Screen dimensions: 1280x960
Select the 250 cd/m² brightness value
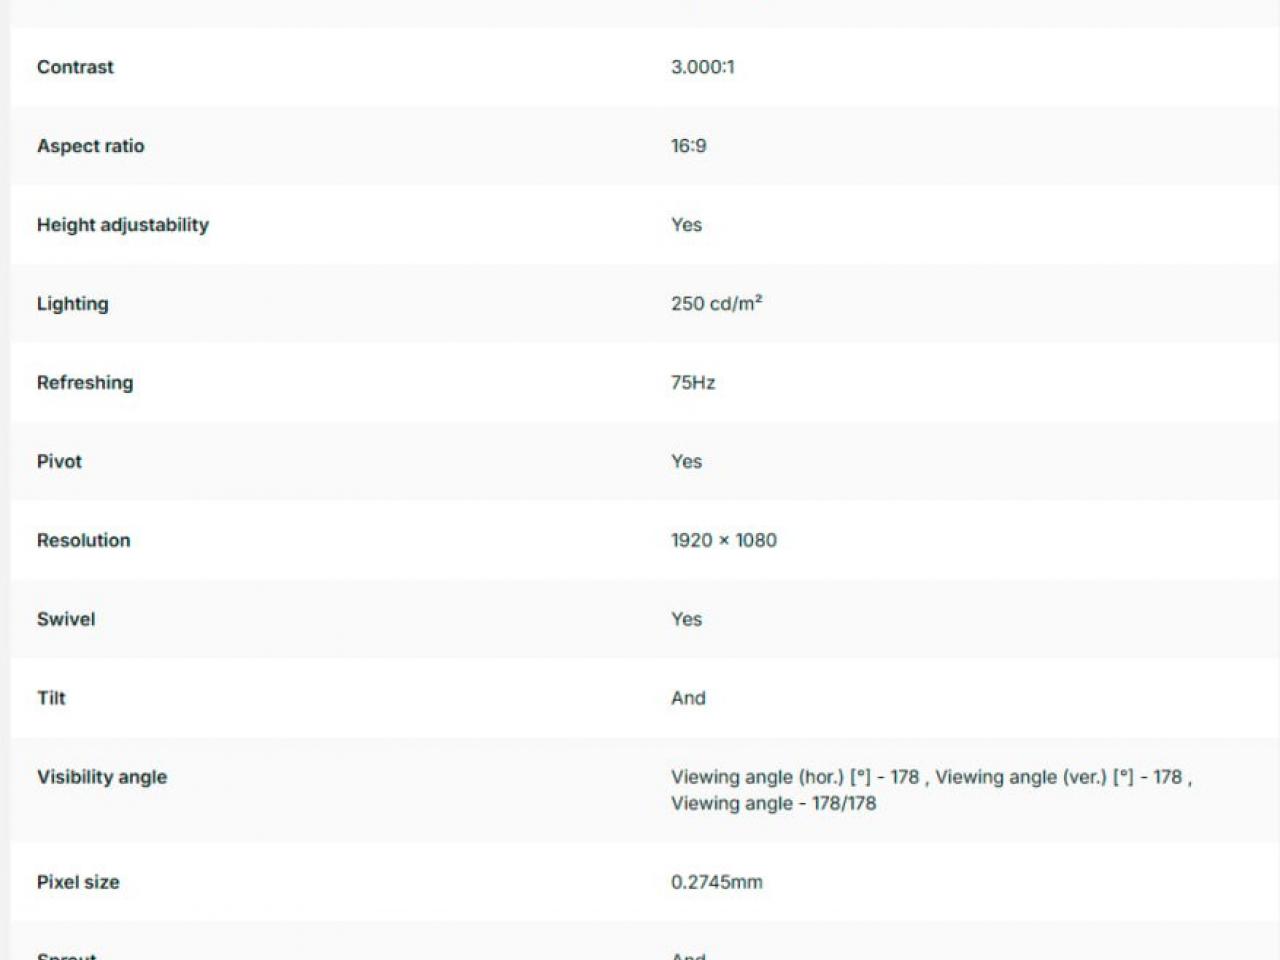[716, 303]
